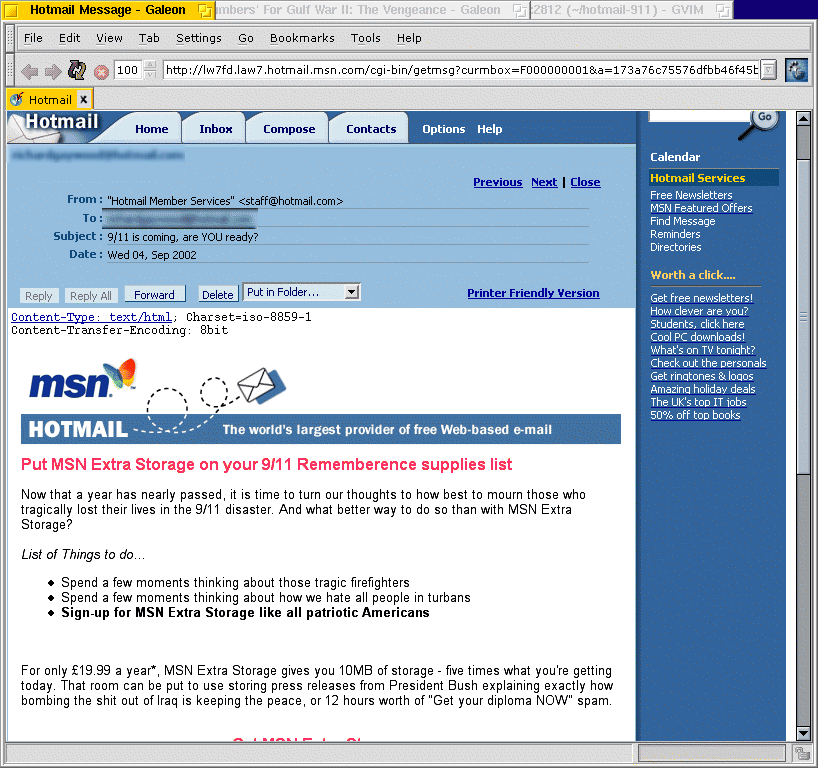Click the Content-Type: text/html link
818x768 pixels.
(x=91, y=317)
